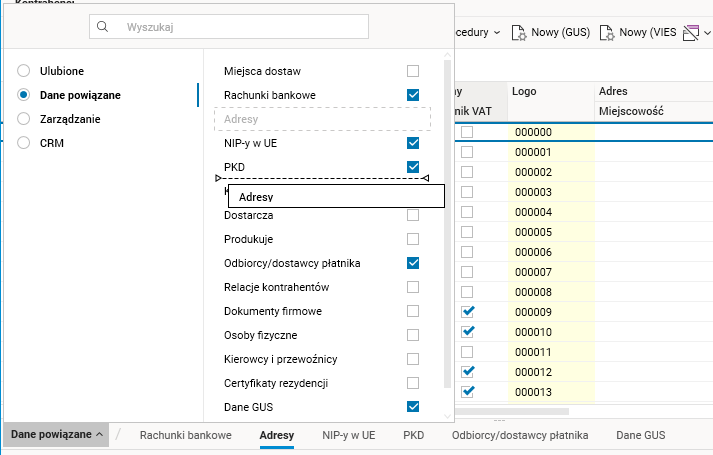Image resolution: width=713 pixels, height=455 pixels.
Task: Click the purple filter toolbar icon
Action: click(690, 33)
